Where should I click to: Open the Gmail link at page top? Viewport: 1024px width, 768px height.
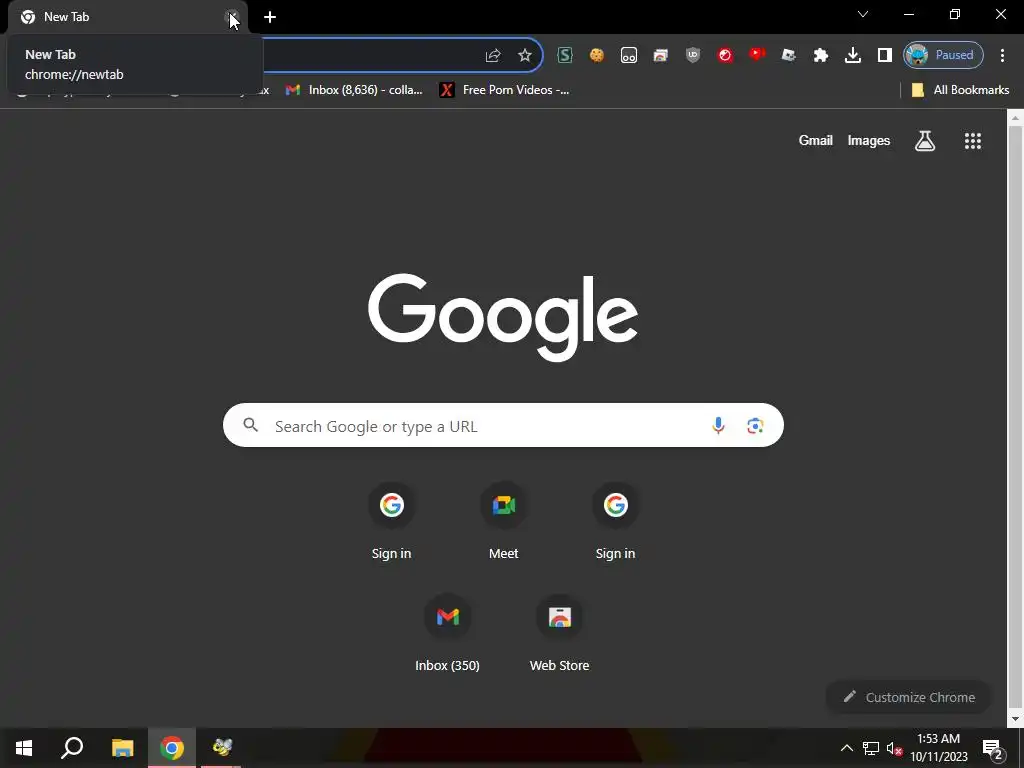(815, 140)
